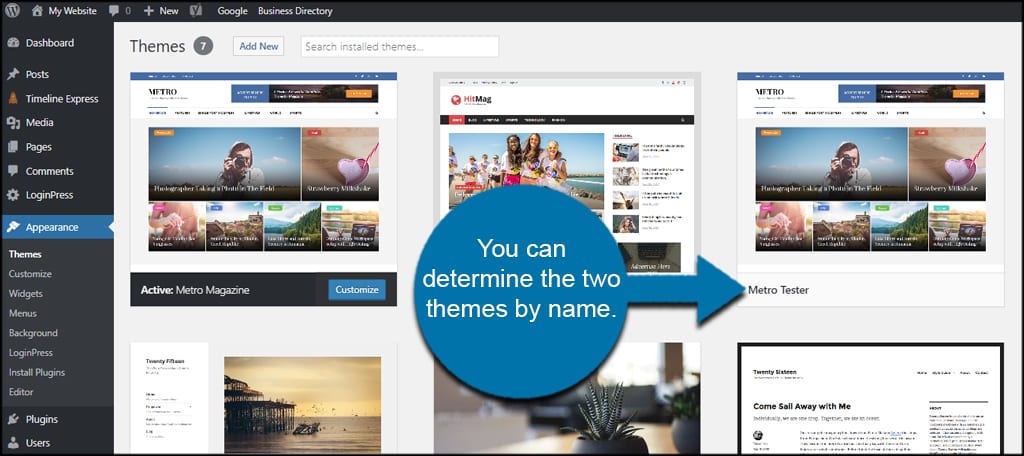Click the Pages icon in sidebar
This screenshot has width=1024, height=456.
(13, 147)
